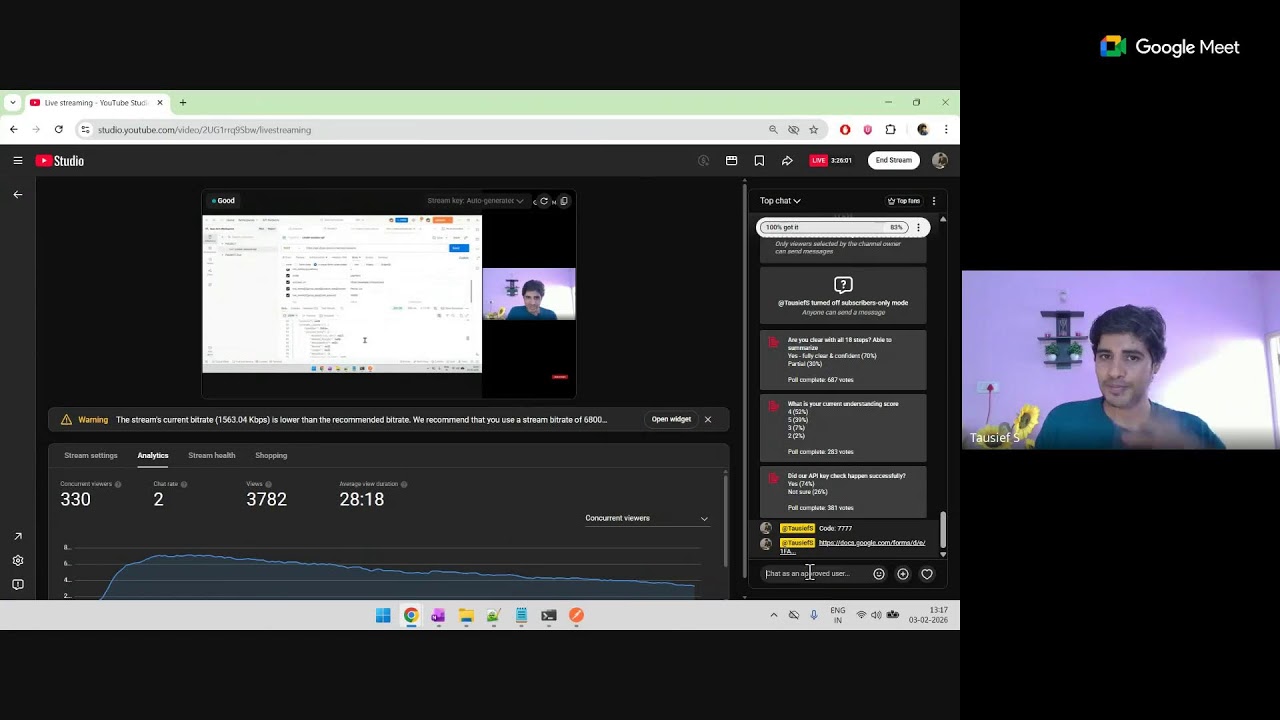This screenshot has height=720, width=1280.
Task: Click the bookmark icon in Studio header
Action: pos(759,160)
